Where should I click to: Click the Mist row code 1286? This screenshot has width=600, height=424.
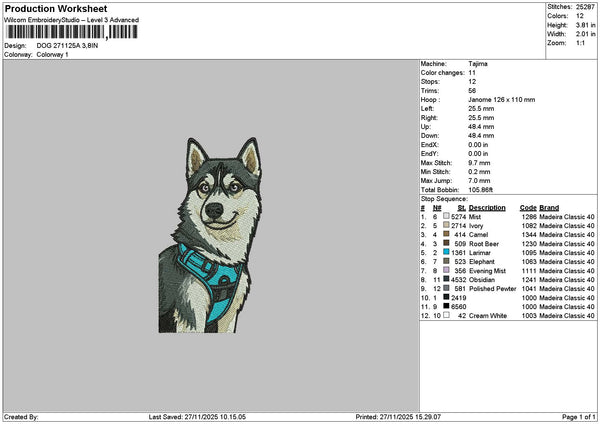[x=529, y=217]
